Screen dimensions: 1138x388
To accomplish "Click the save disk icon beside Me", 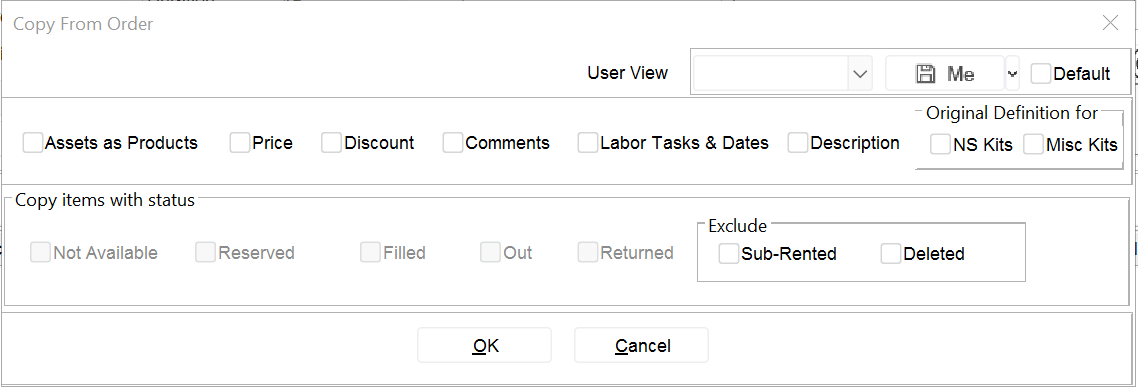I will point(925,73).
